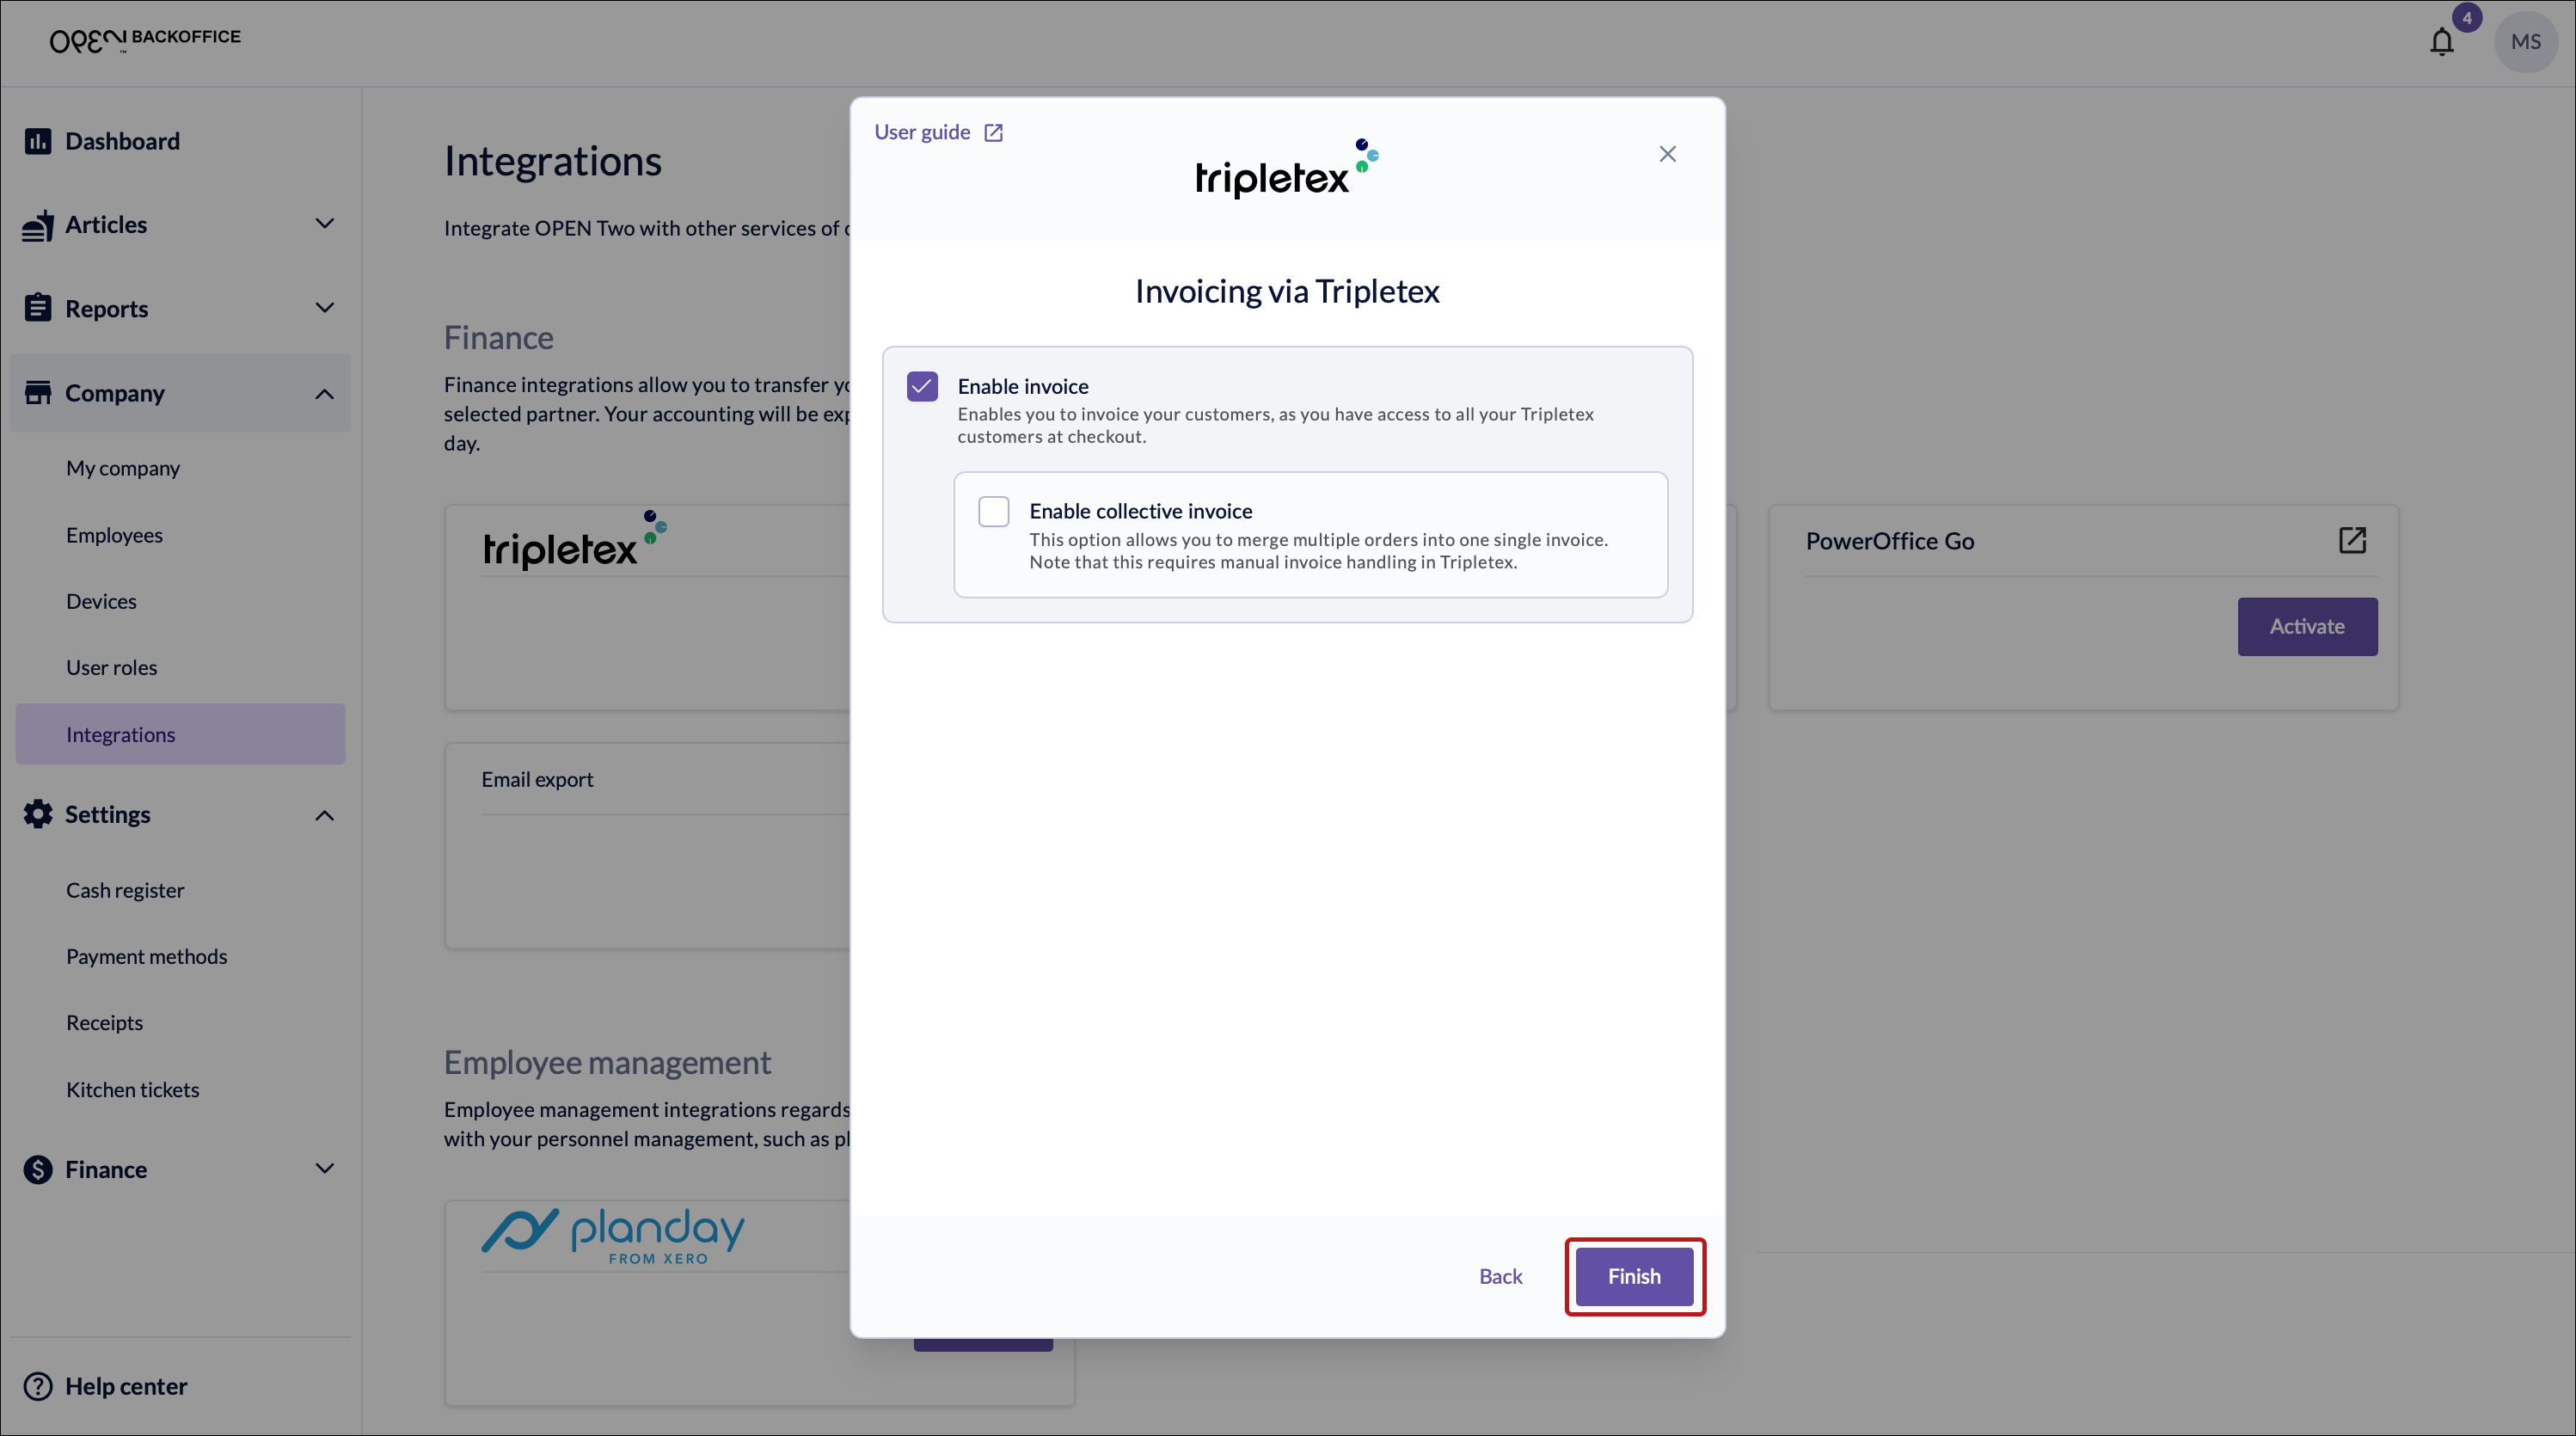Screen dimensions: 2576x1436
Task: Click the Help center question icon
Action: 38,1386
